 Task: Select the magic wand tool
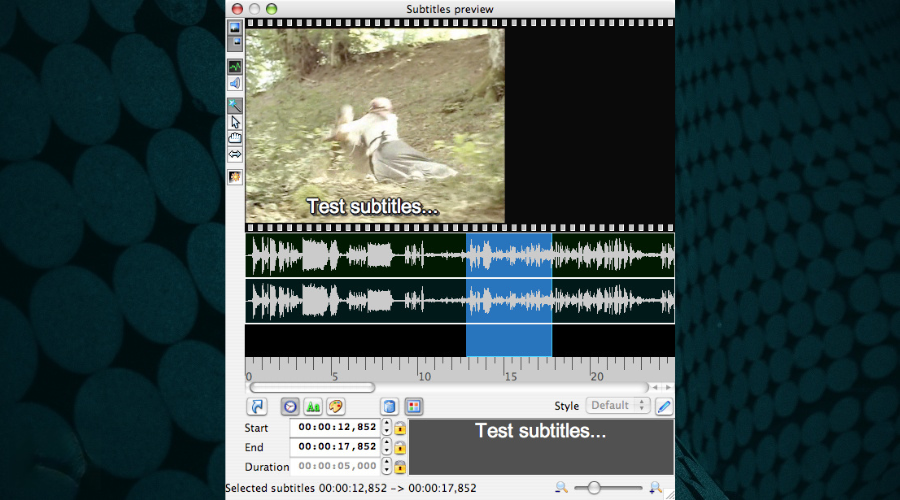tap(235, 106)
